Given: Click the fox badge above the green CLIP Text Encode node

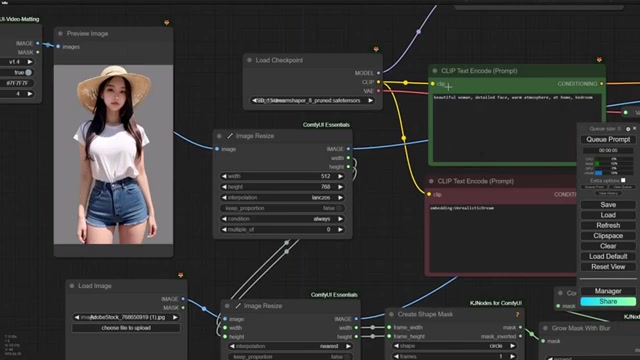Looking at the screenshot, I should coord(599,60).
